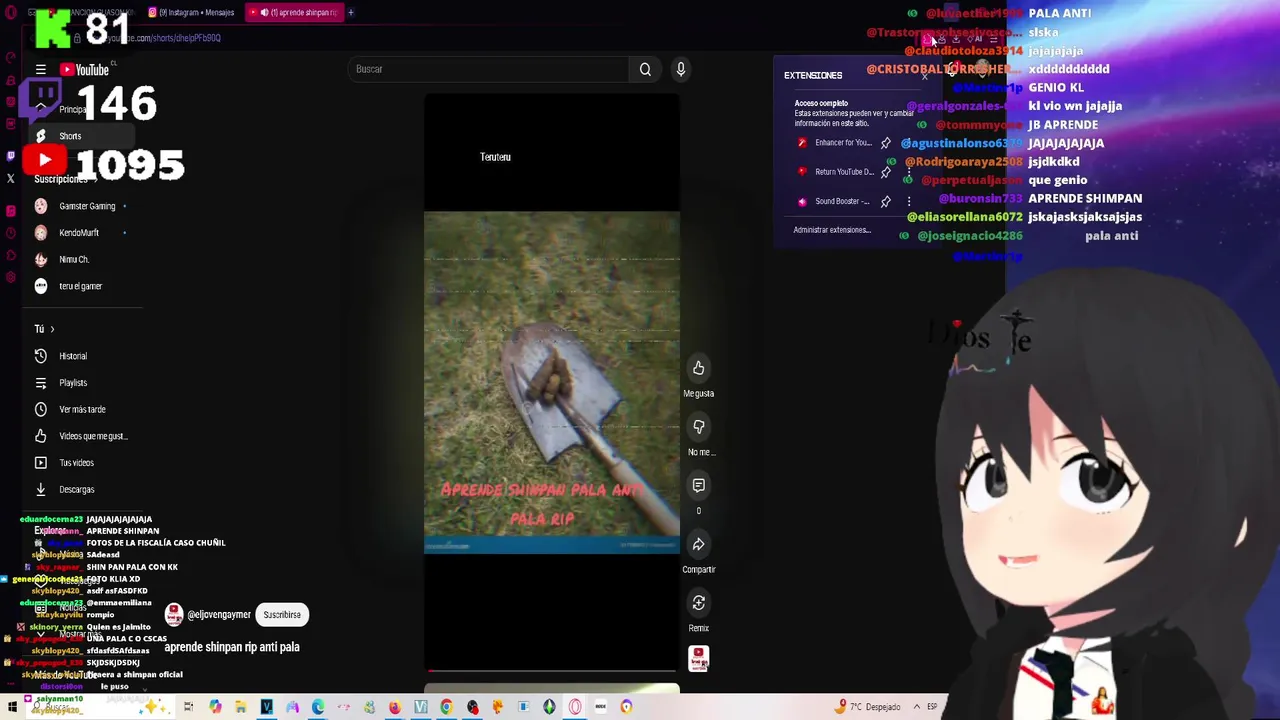Image resolution: width=1280 pixels, height=720 pixels.
Task: Open Edge from the taskbar
Action: coord(318,707)
